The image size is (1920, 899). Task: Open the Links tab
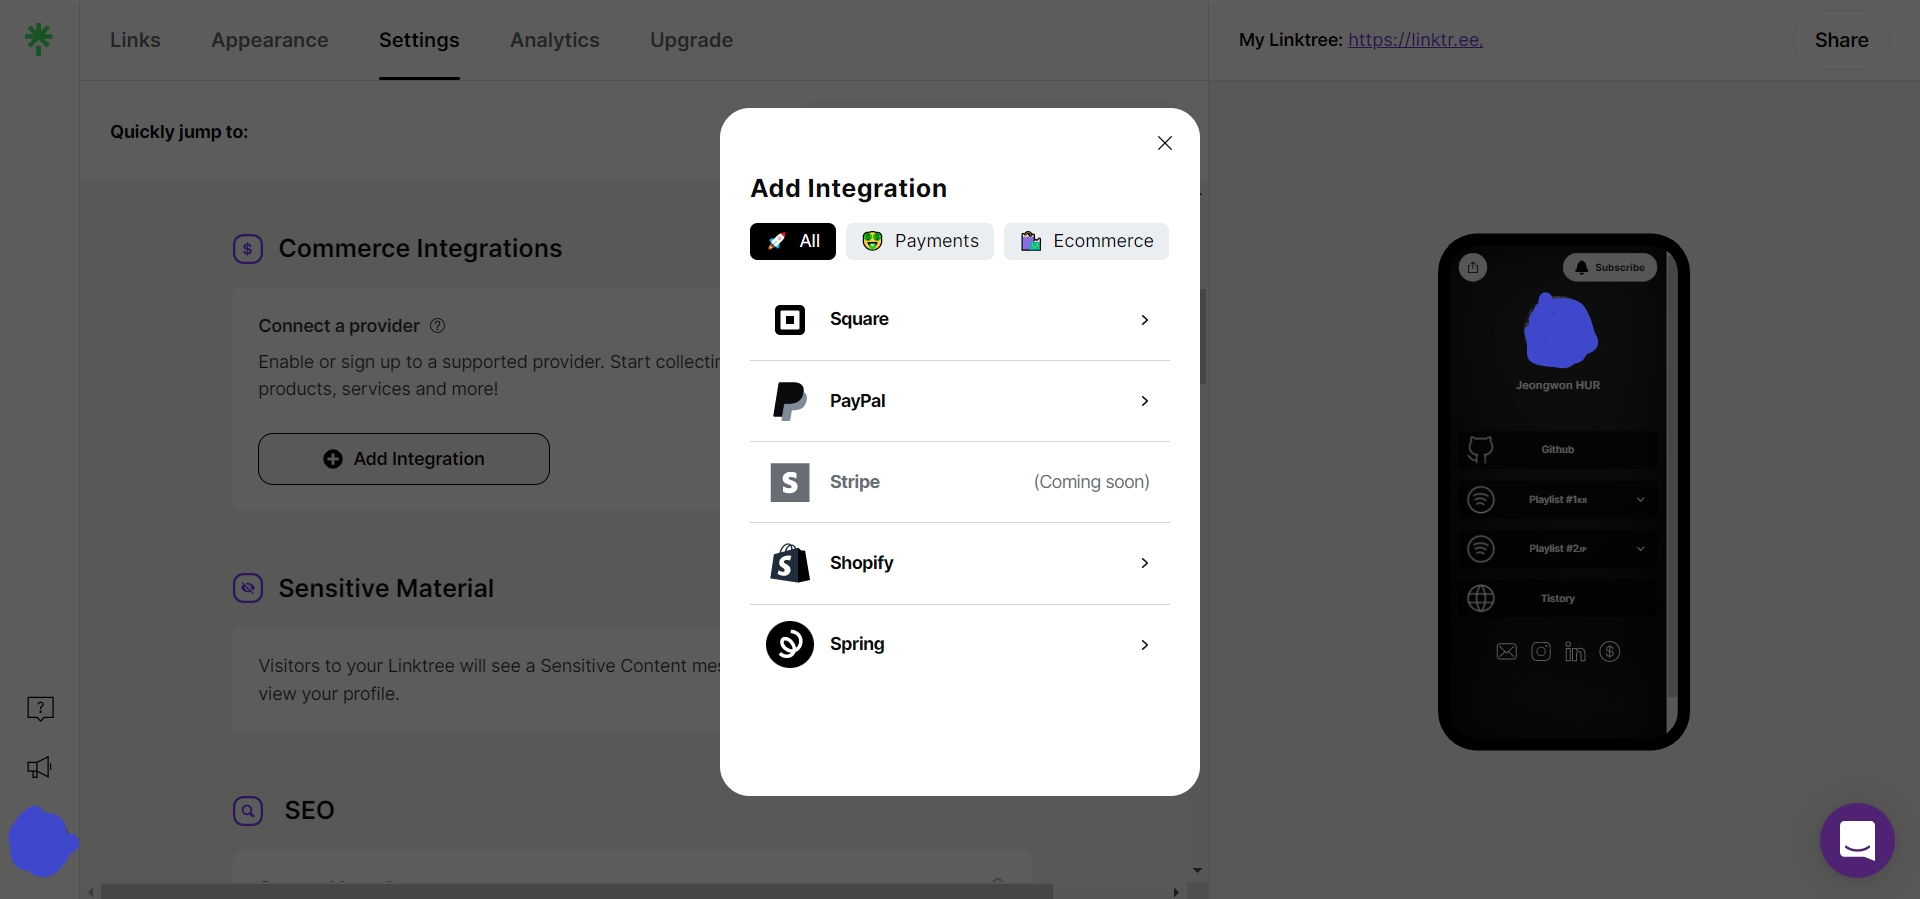point(135,40)
